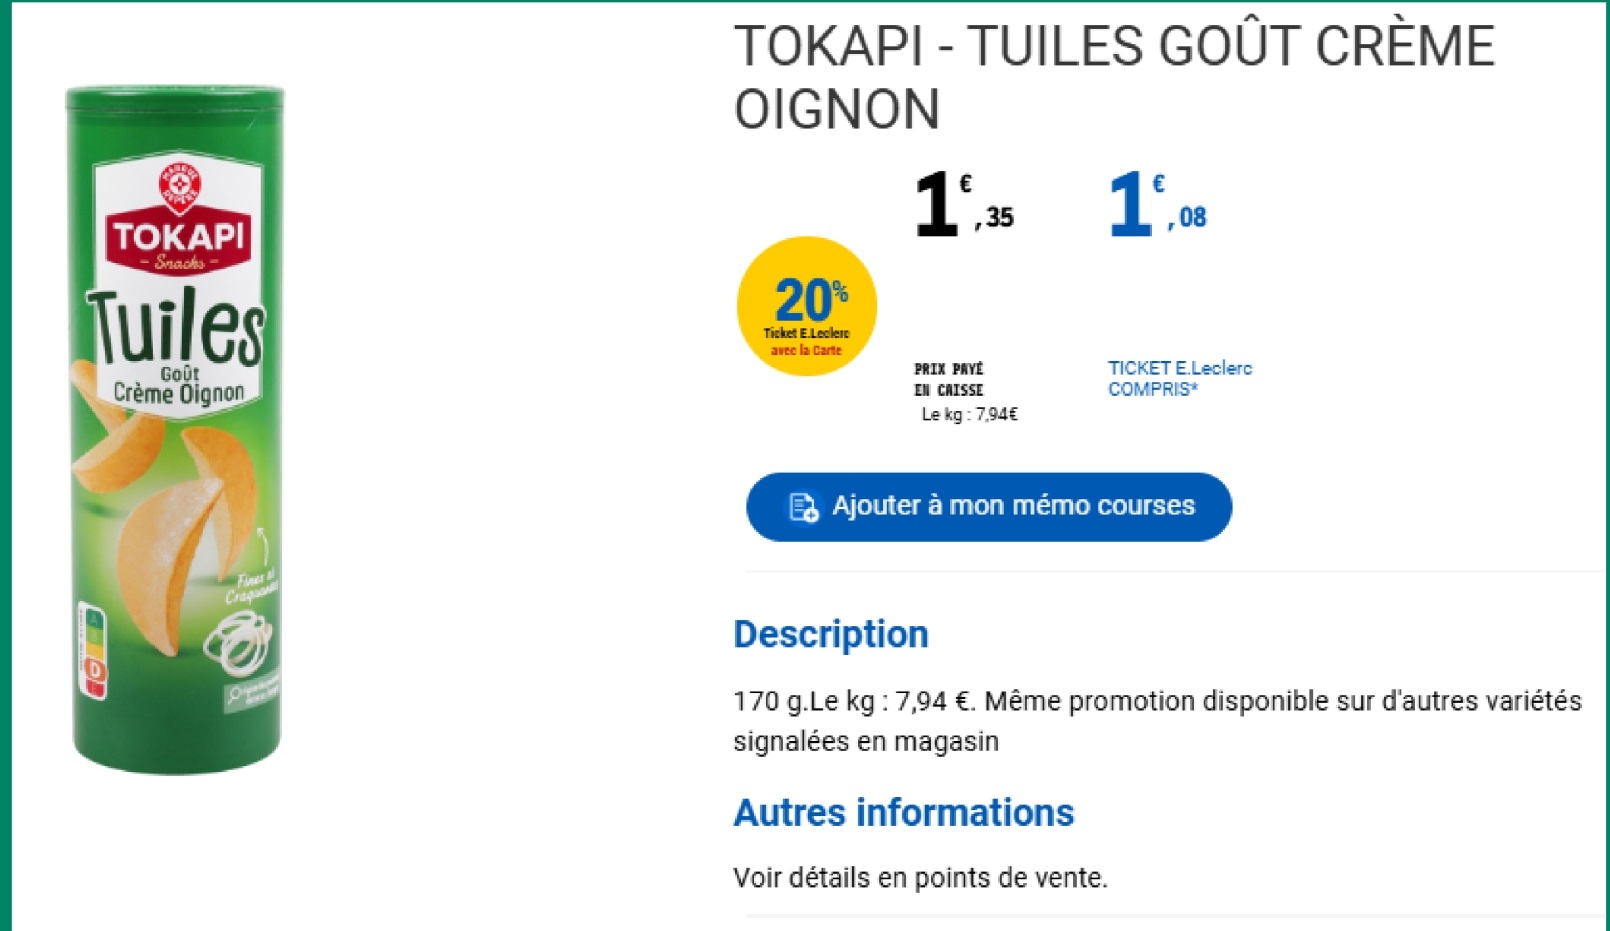Select the product title Tokapi Tuiles Goût Crème Oignon
The height and width of the screenshot is (931, 1610).
click(x=1113, y=77)
